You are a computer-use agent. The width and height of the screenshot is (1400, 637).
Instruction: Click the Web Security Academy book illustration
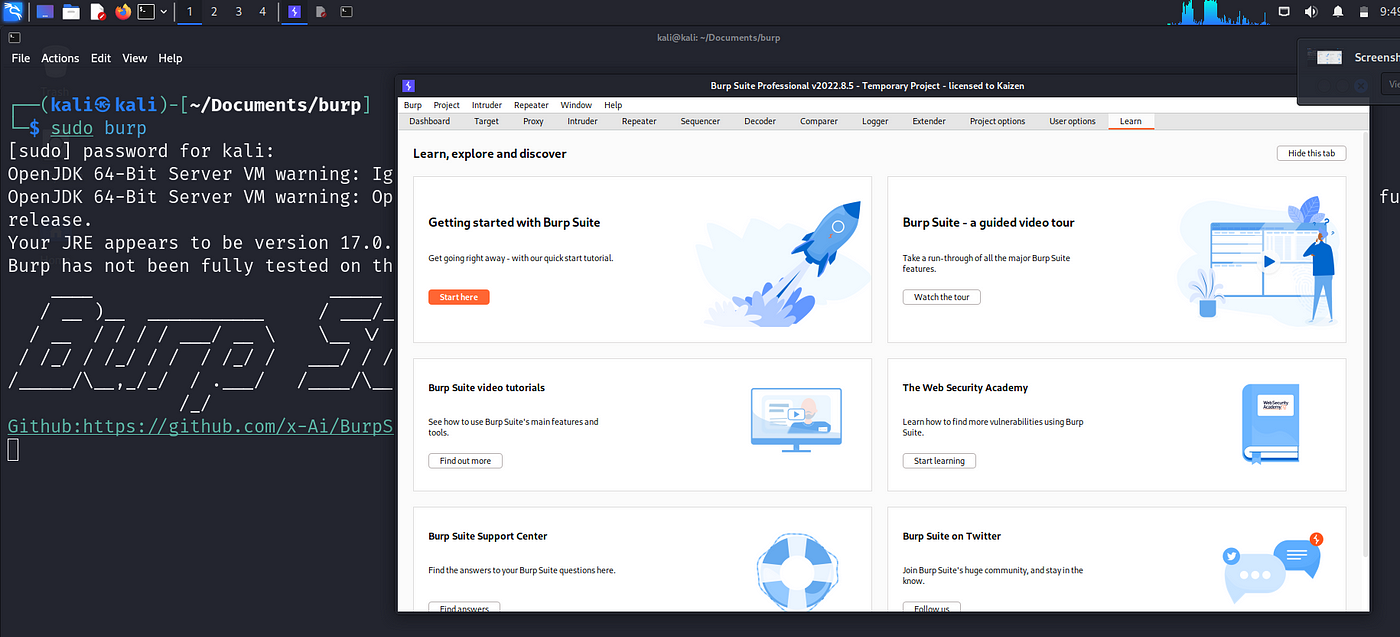point(1270,424)
